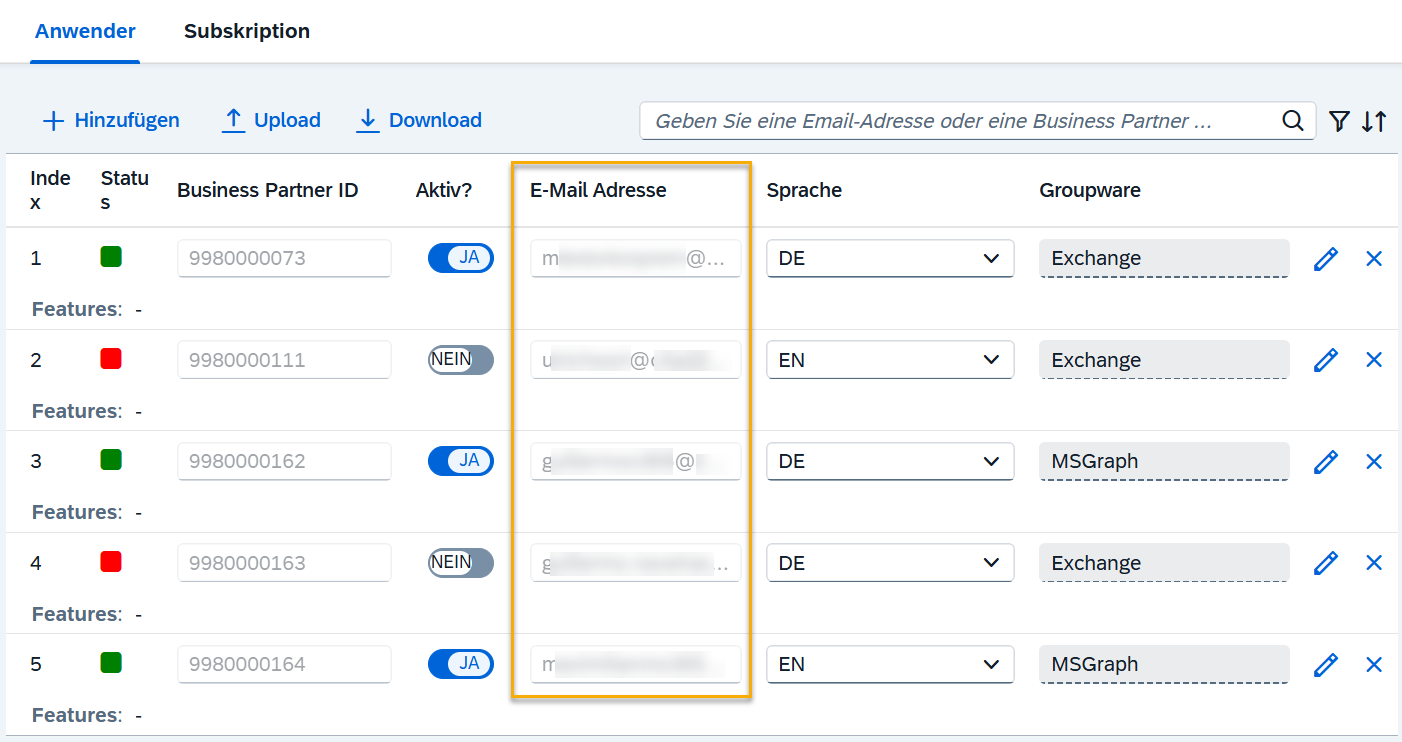
Task: Enable the NEIN switch in row 2
Action: coord(461,360)
